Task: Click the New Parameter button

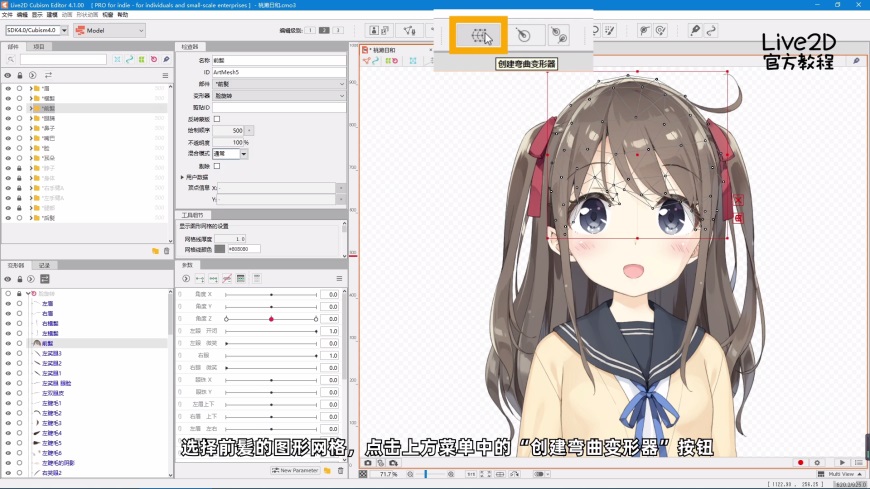Action: click(x=295, y=471)
